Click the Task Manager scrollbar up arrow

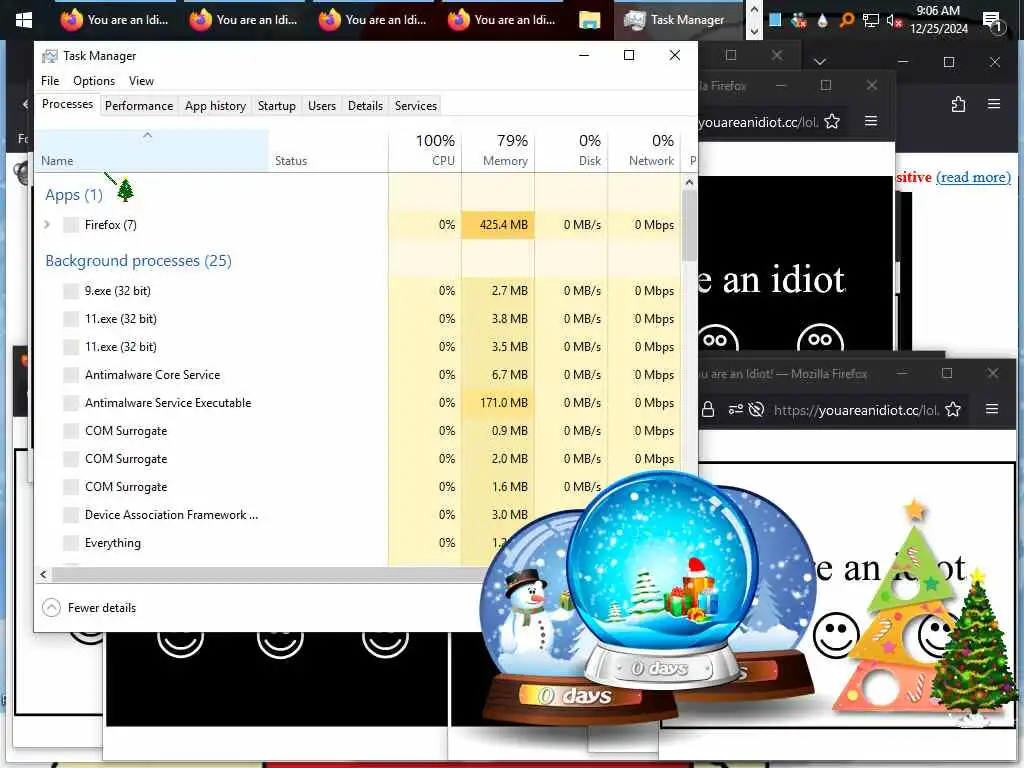pyautogui.click(x=690, y=183)
